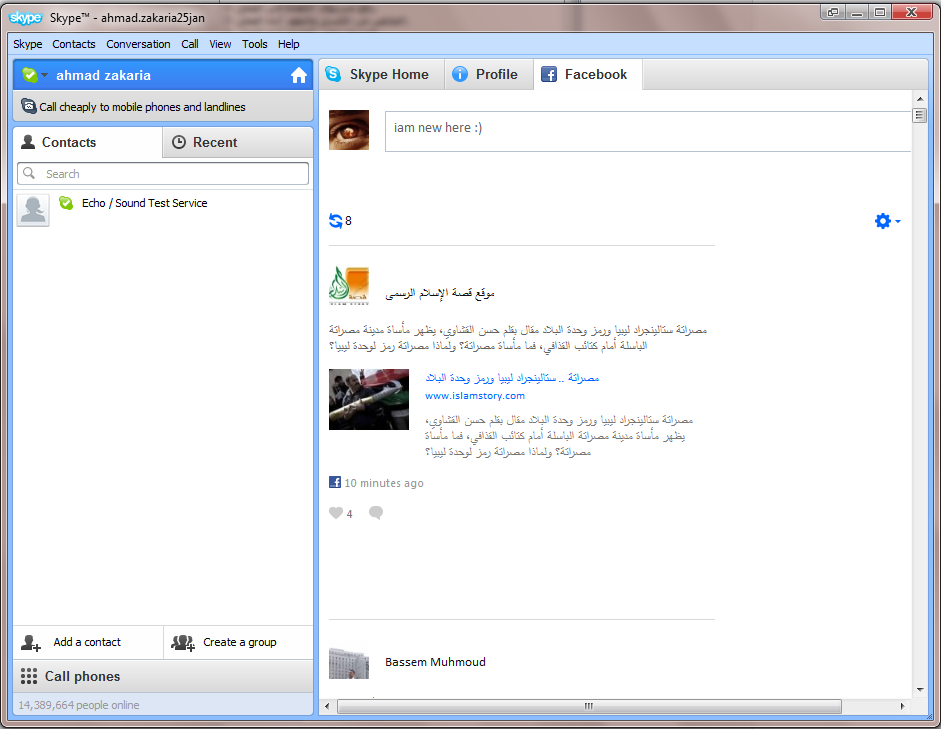This screenshot has height=729, width=941.
Task: Open the Tools menu
Action: (x=254, y=44)
